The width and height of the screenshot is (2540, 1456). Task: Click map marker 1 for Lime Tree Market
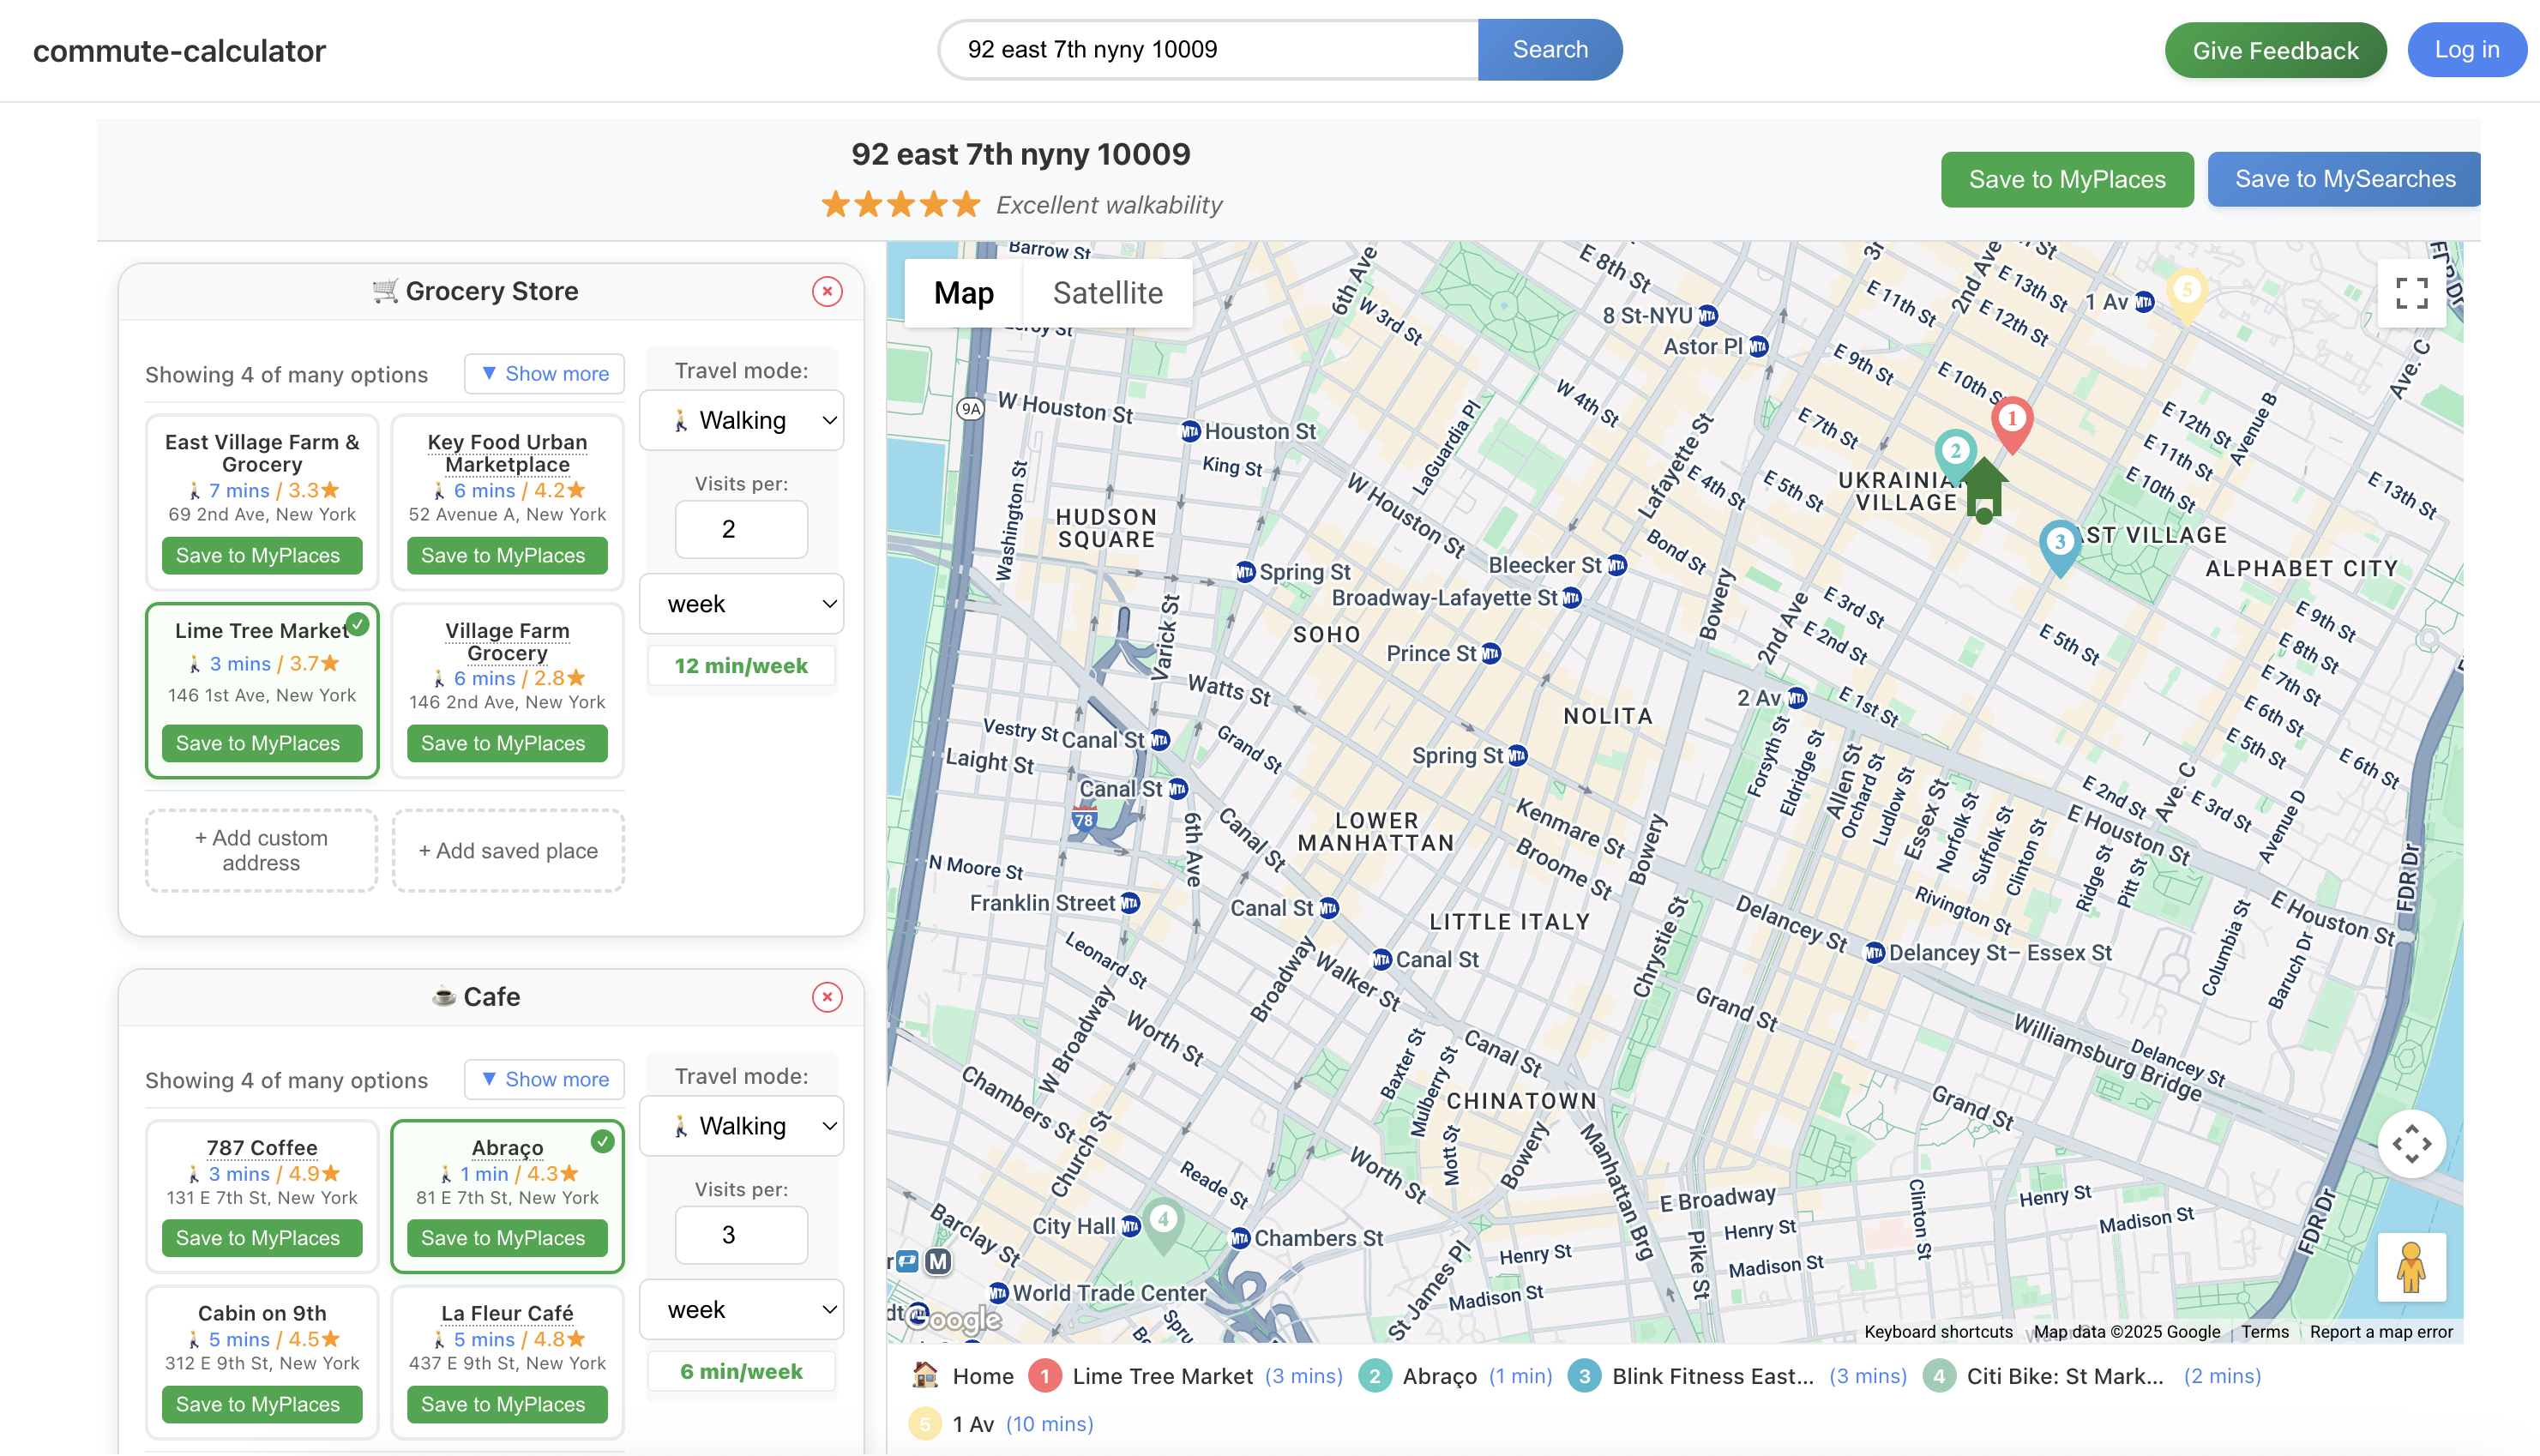(2012, 424)
